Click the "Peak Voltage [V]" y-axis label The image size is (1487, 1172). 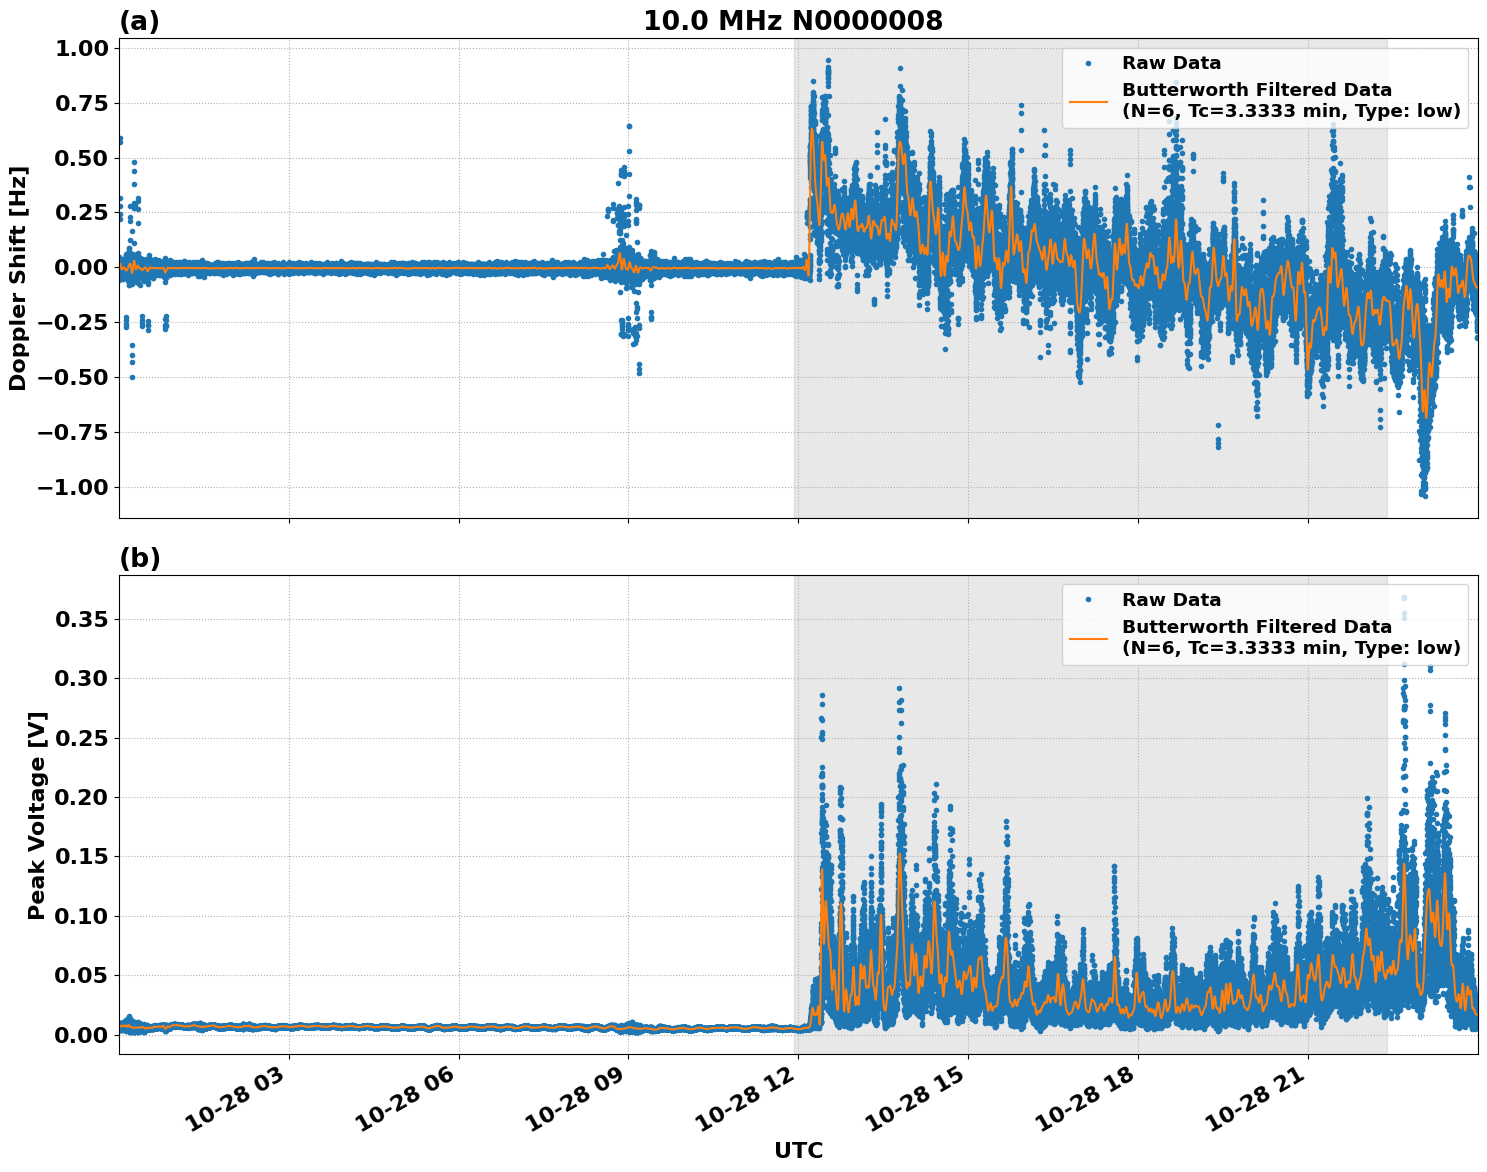click(37, 815)
